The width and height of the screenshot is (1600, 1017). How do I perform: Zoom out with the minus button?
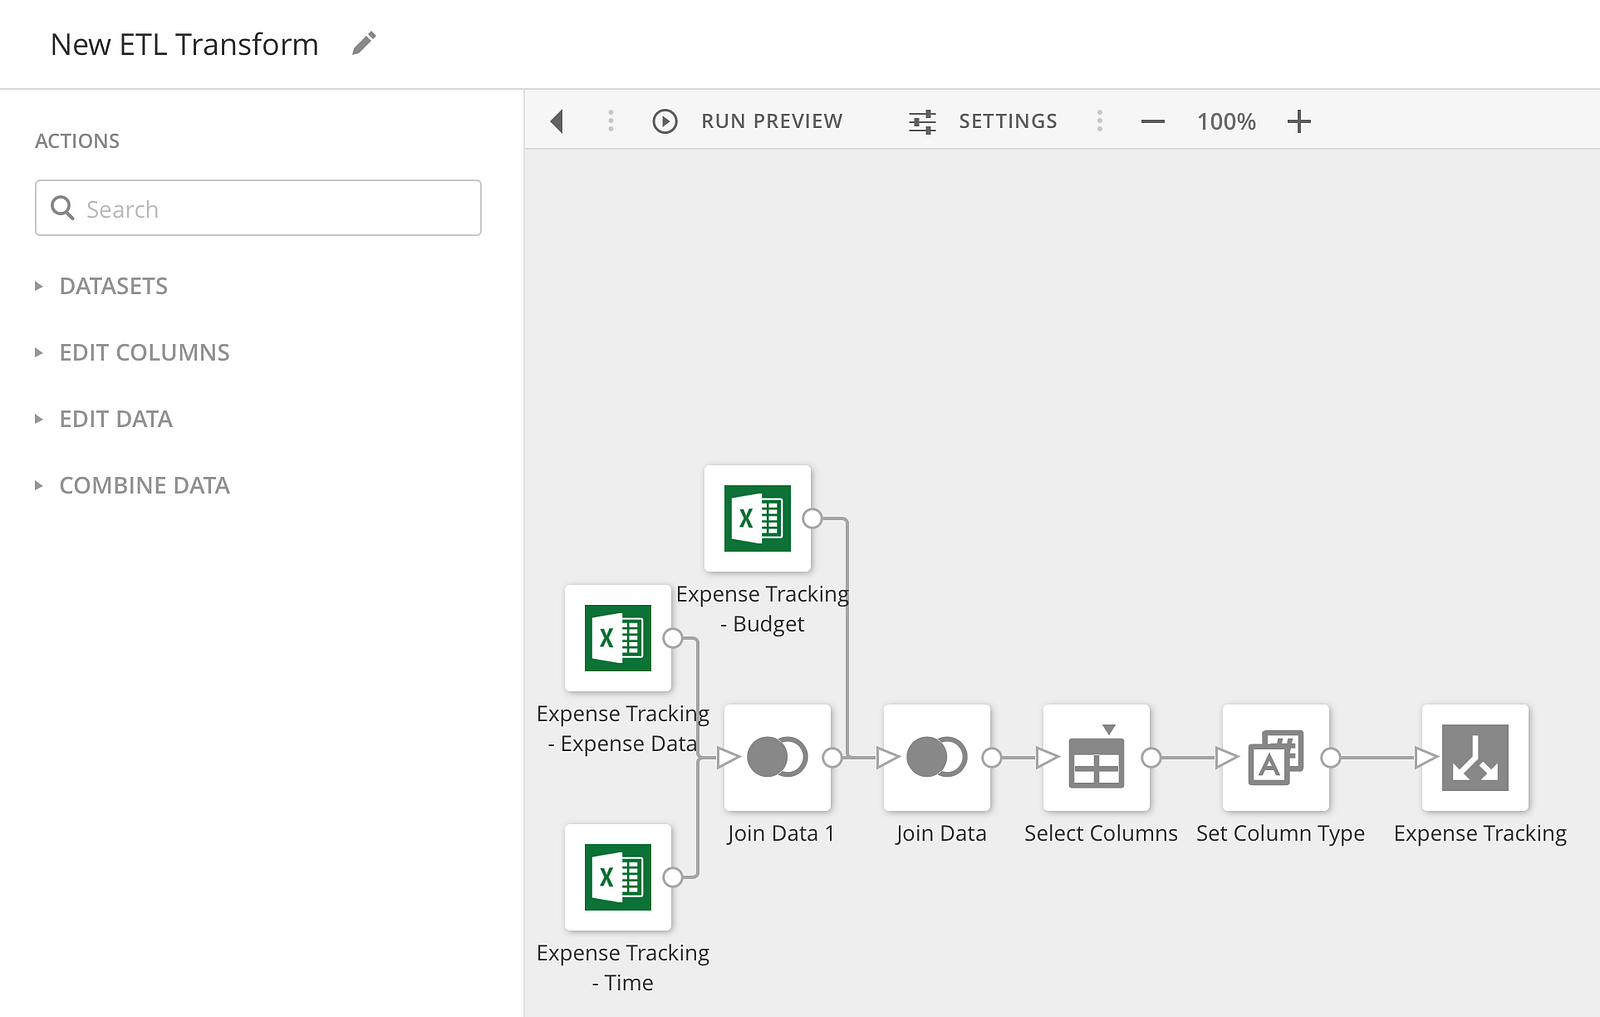point(1153,122)
